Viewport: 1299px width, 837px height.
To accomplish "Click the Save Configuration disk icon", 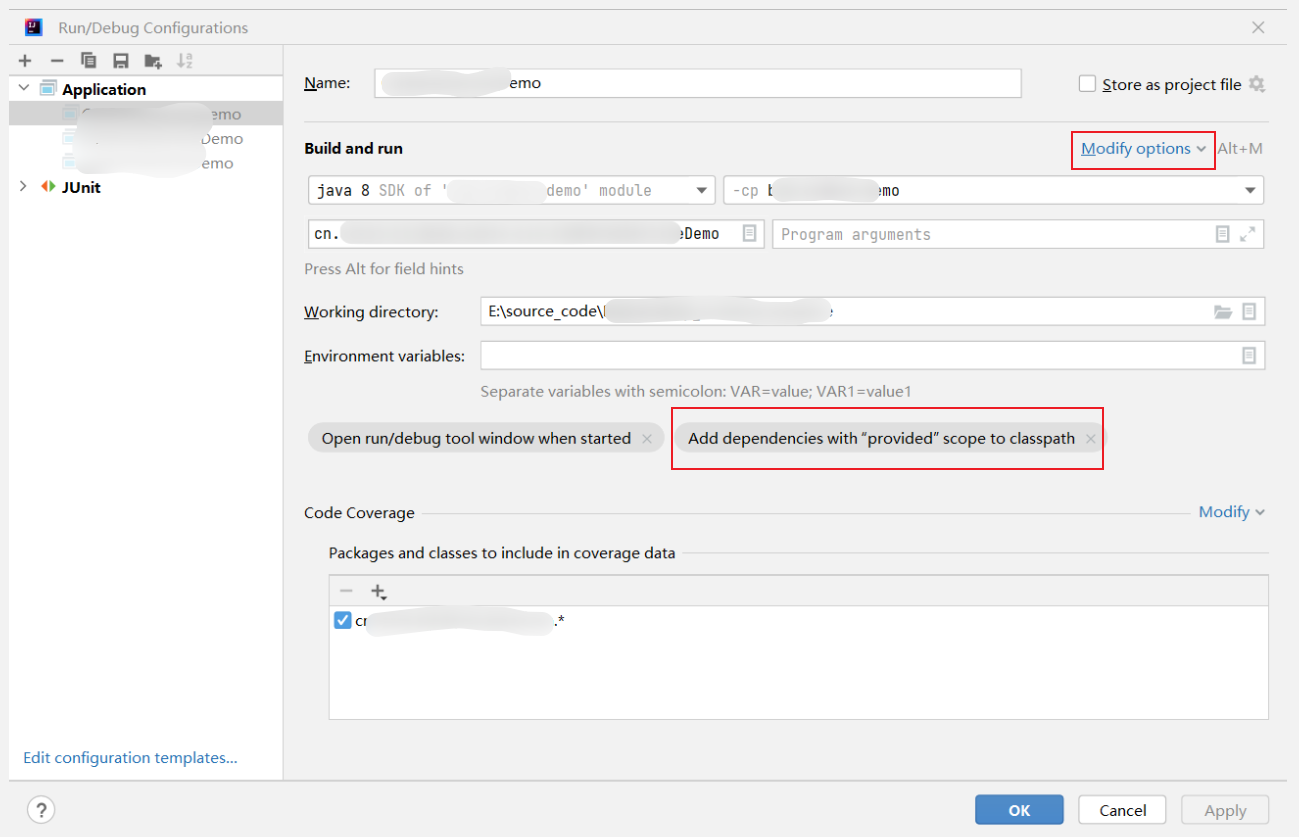I will (x=120, y=61).
